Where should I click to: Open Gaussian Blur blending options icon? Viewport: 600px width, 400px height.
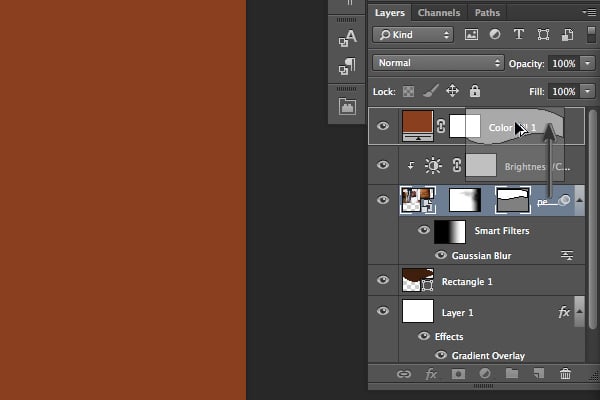tap(567, 255)
